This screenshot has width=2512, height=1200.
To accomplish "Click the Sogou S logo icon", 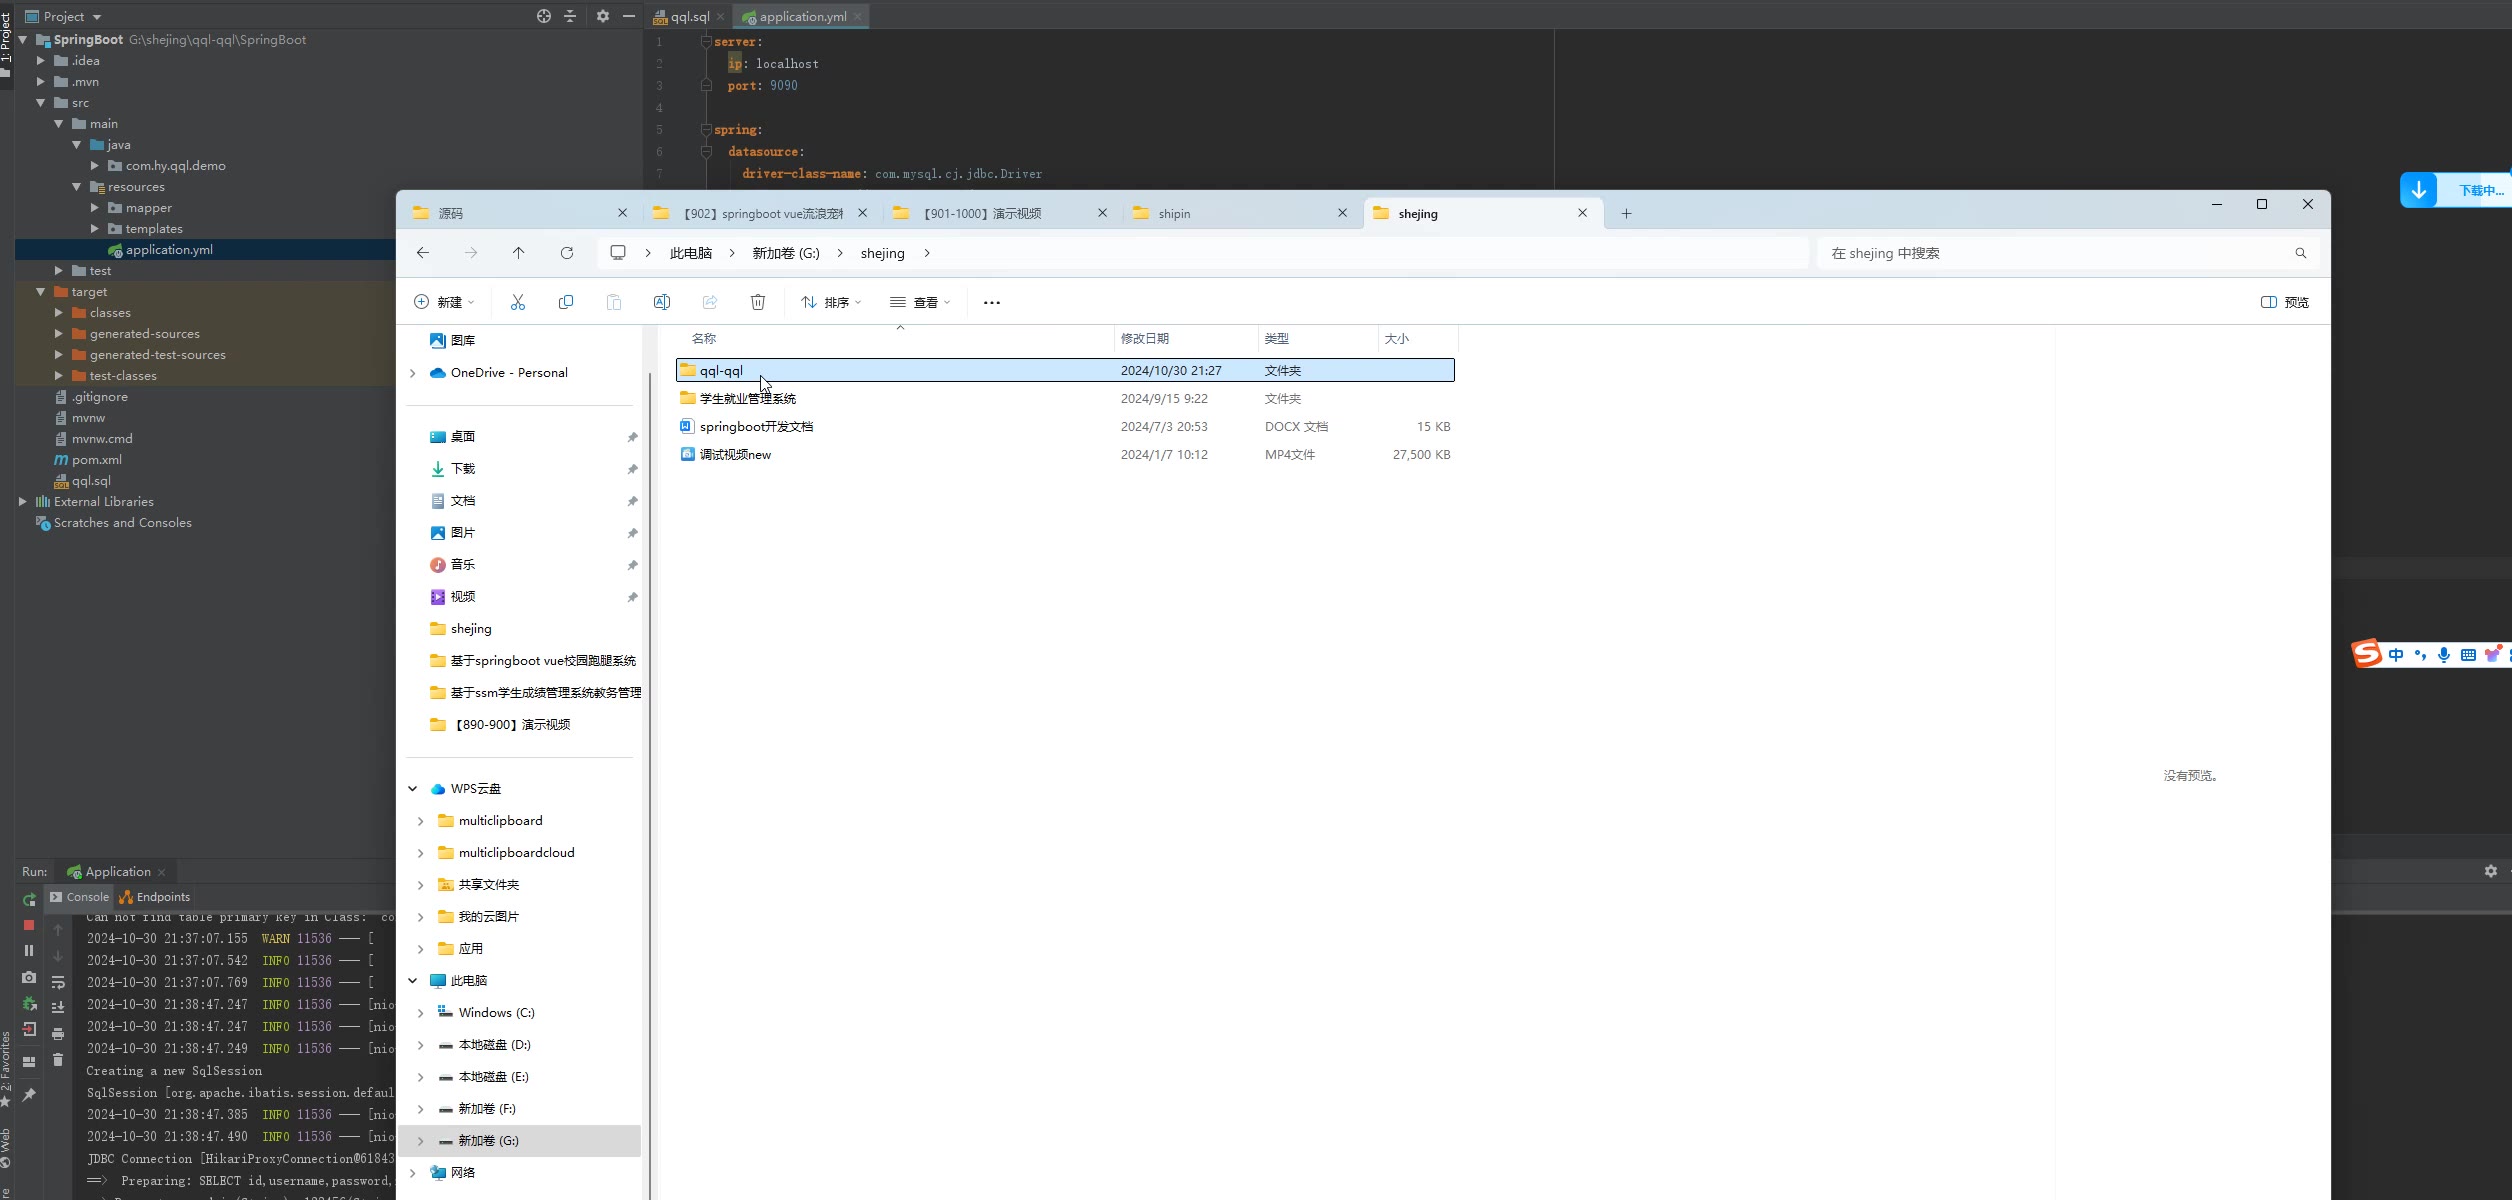I will 2367,654.
